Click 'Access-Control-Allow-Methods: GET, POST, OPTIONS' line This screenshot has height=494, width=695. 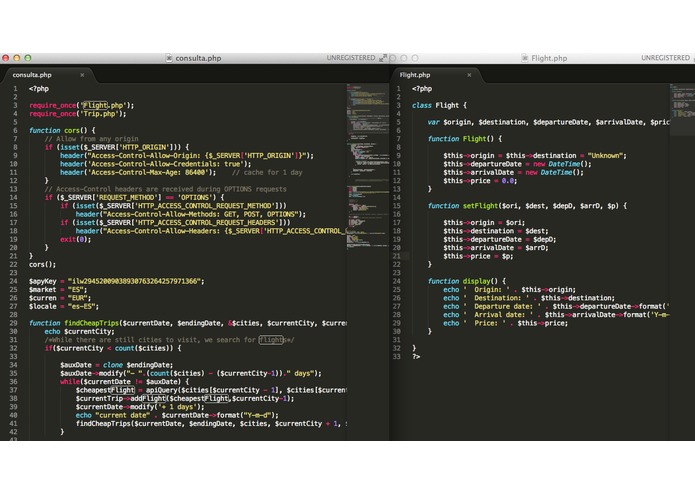(x=191, y=214)
